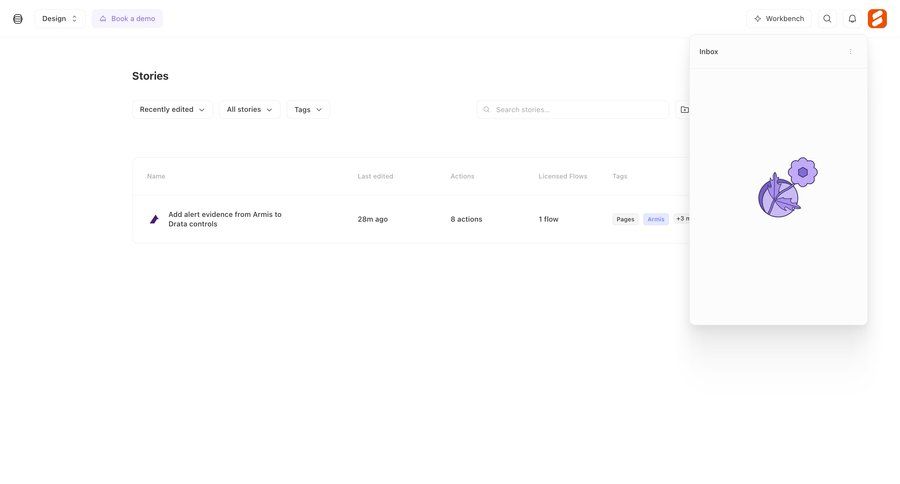Open the Tines home logo icon
Viewport: 900px width, 484px height.
tap(18, 19)
